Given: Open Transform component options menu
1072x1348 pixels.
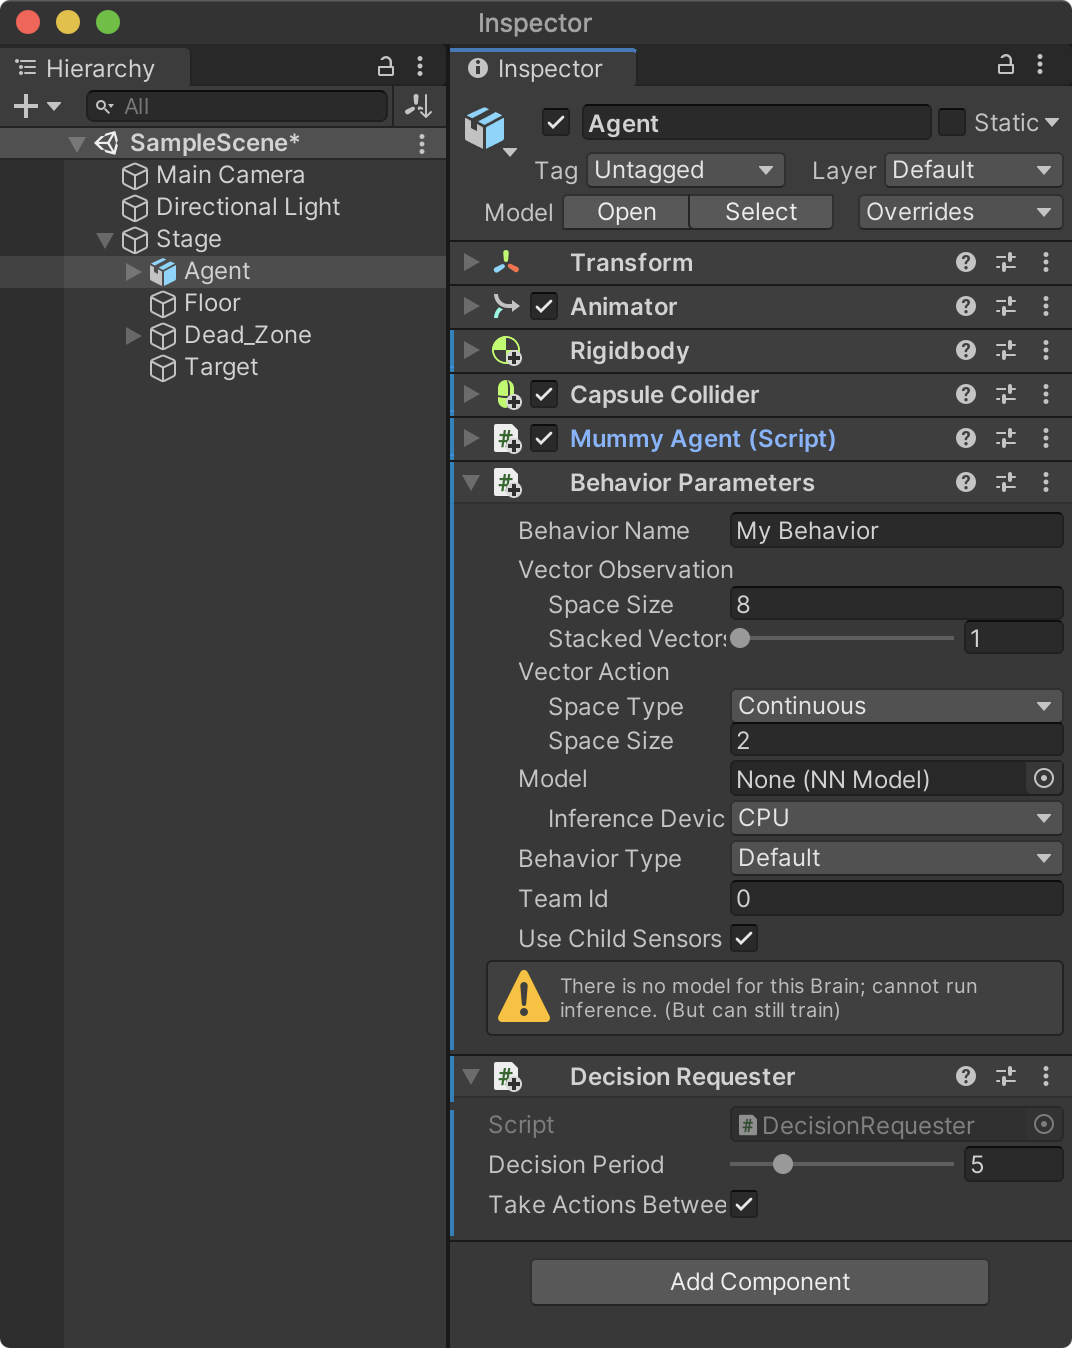Looking at the screenshot, I should [x=1046, y=262].
